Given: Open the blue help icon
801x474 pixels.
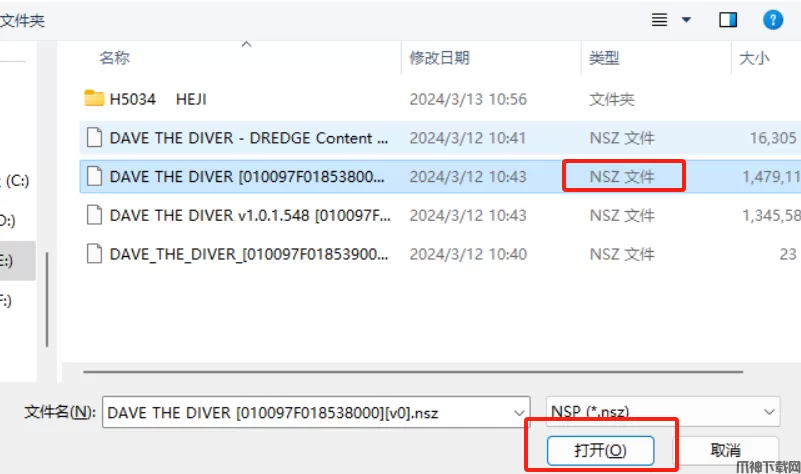Looking at the screenshot, I should (x=772, y=20).
